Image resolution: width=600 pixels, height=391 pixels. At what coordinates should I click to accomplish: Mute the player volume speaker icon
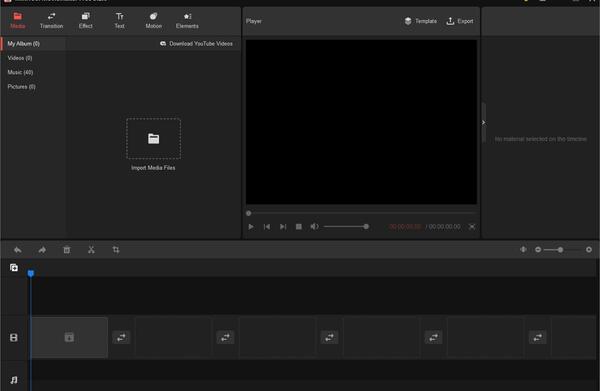tap(314, 227)
